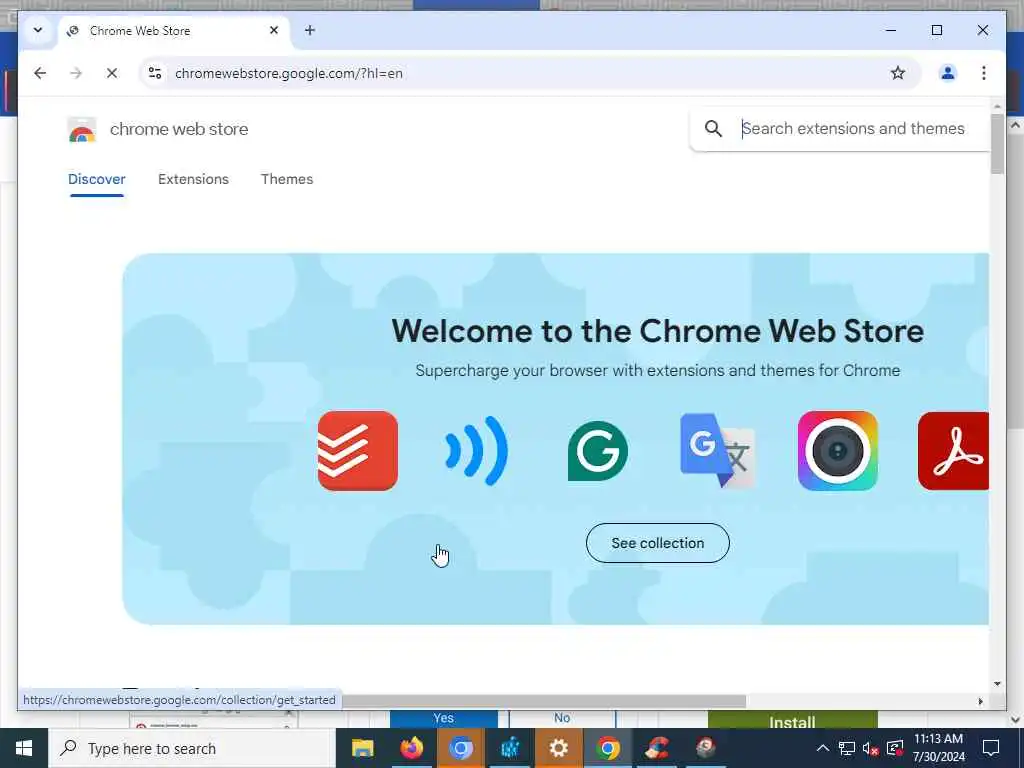Close the Chrome Web Store tab

274,30
